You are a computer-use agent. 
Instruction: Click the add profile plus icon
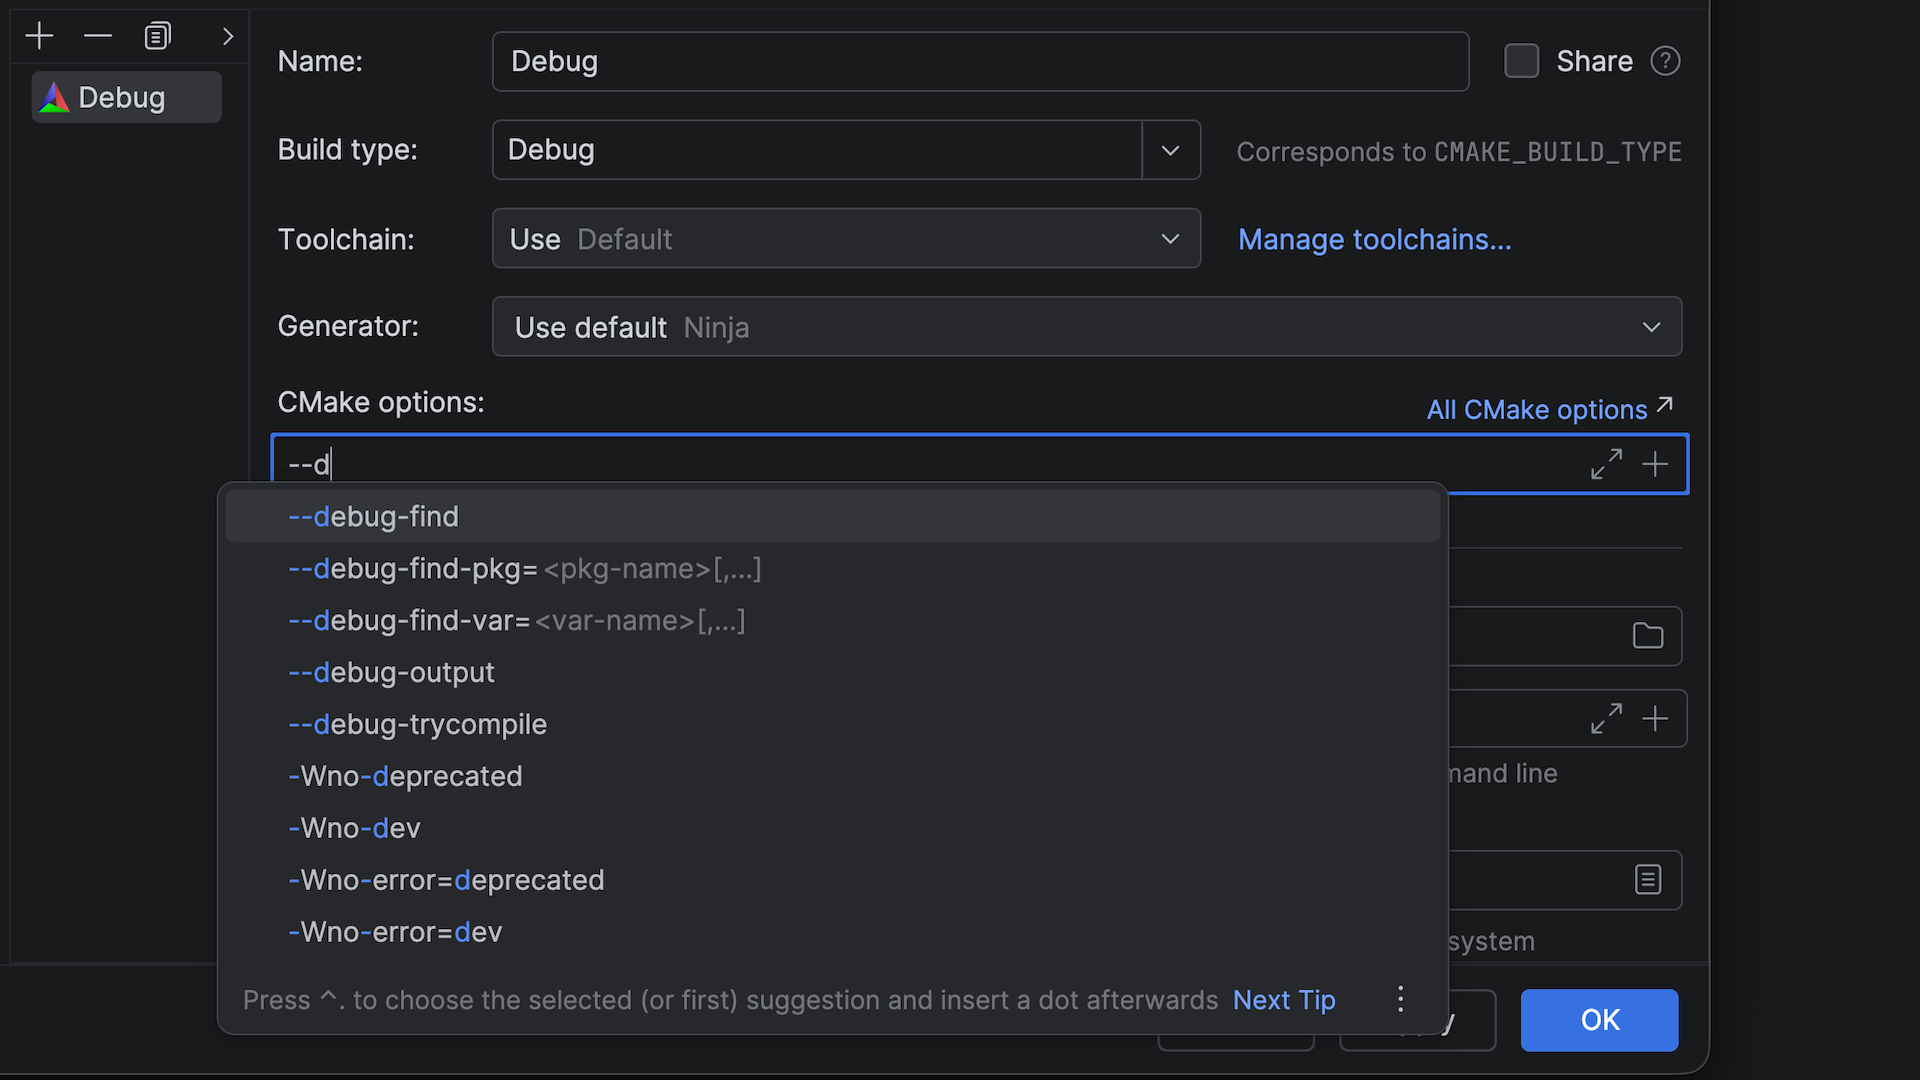[39, 36]
